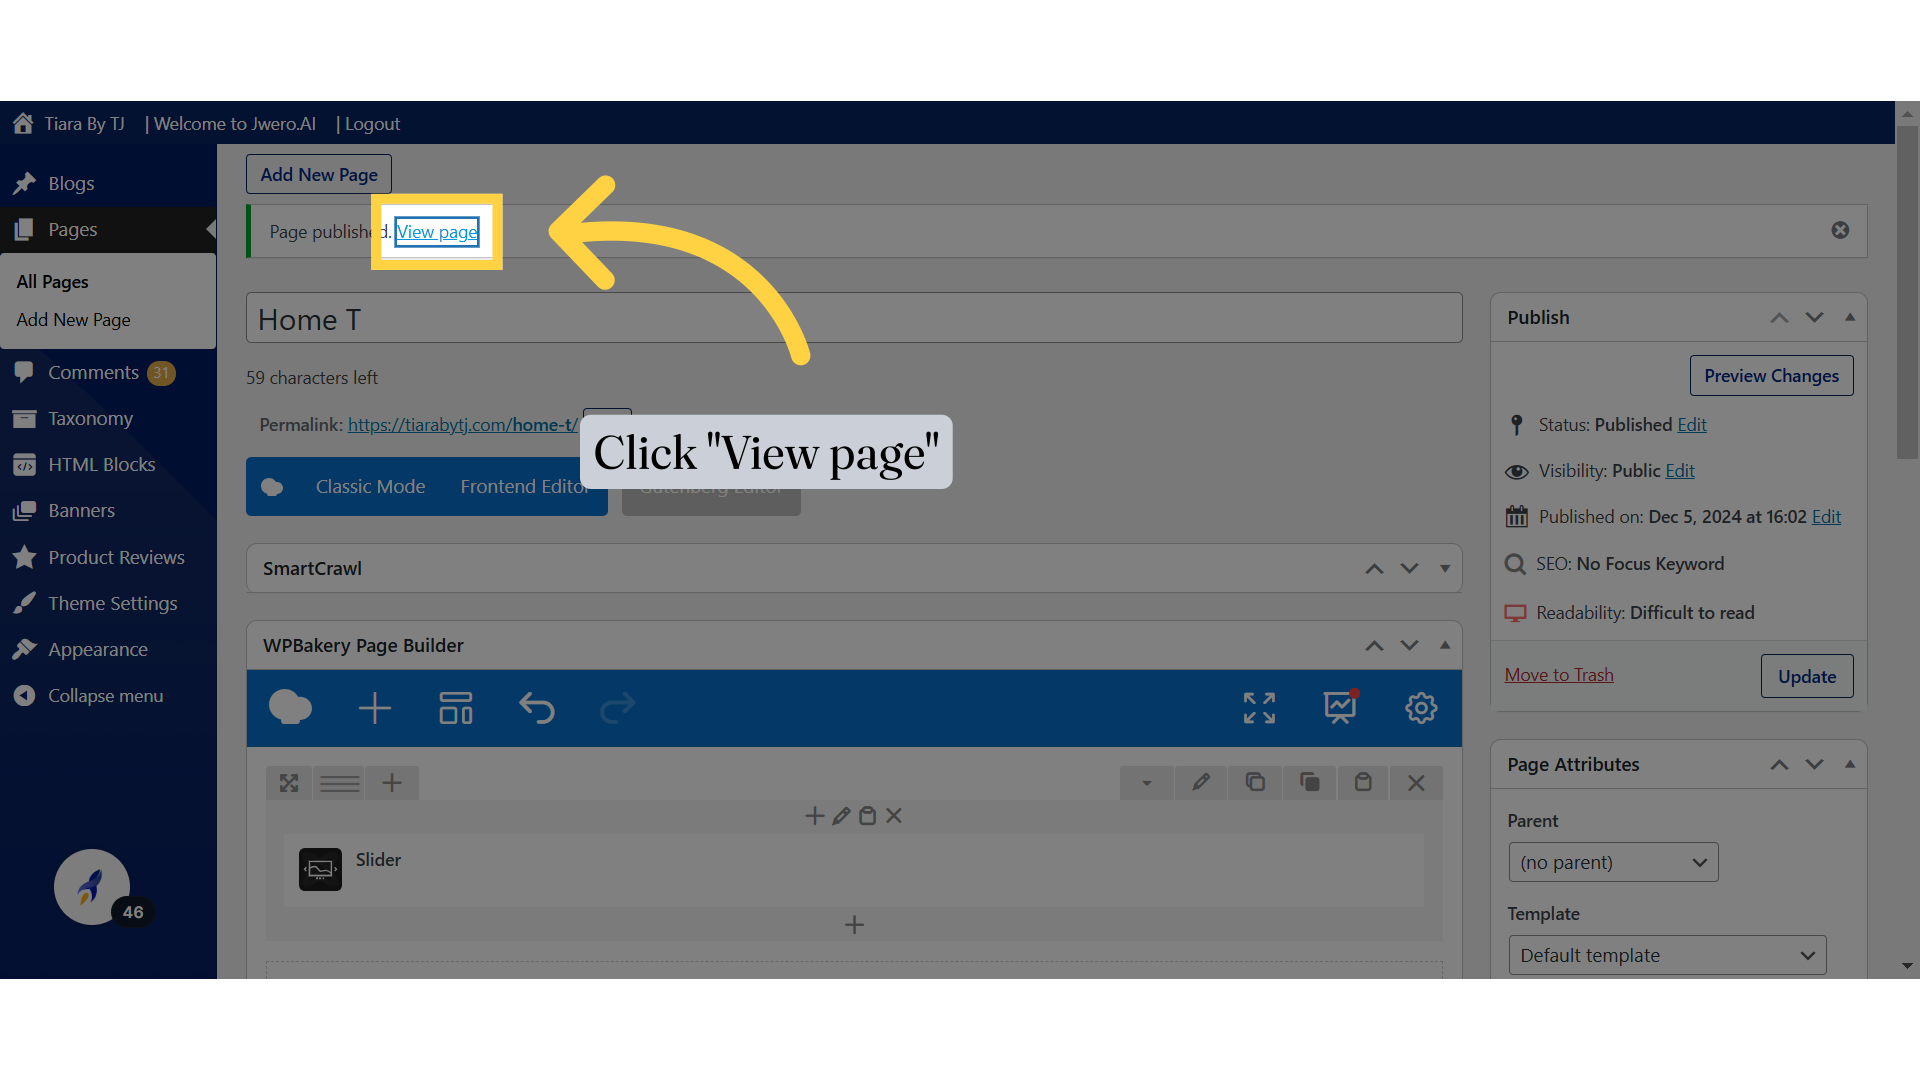Open Appearance sidebar item

point(97,649)
